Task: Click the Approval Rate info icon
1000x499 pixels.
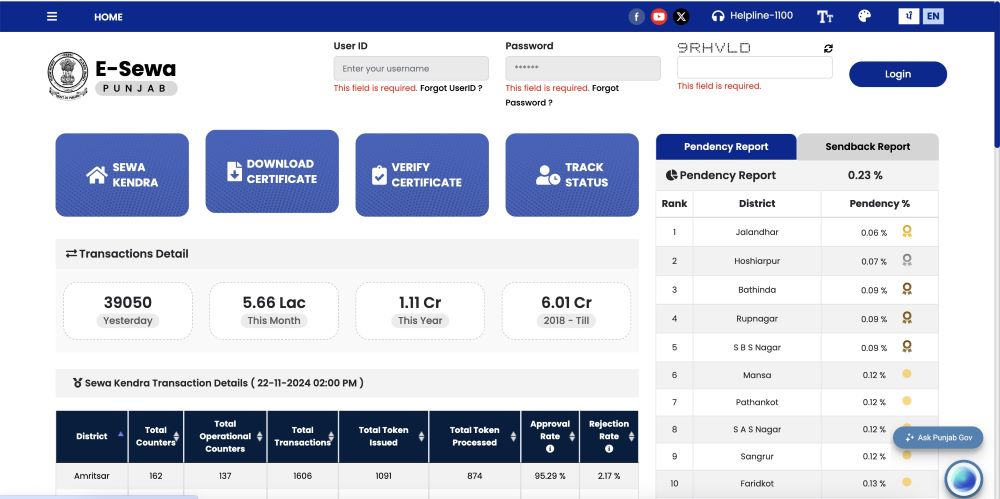Action: point(550,449)
